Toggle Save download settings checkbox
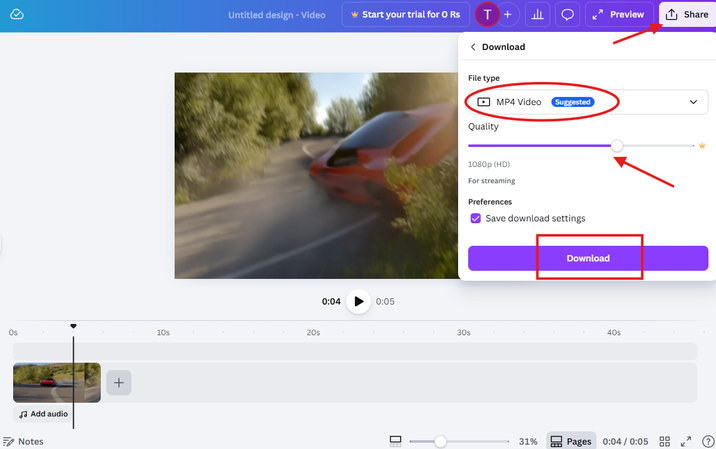 point(475,218)
